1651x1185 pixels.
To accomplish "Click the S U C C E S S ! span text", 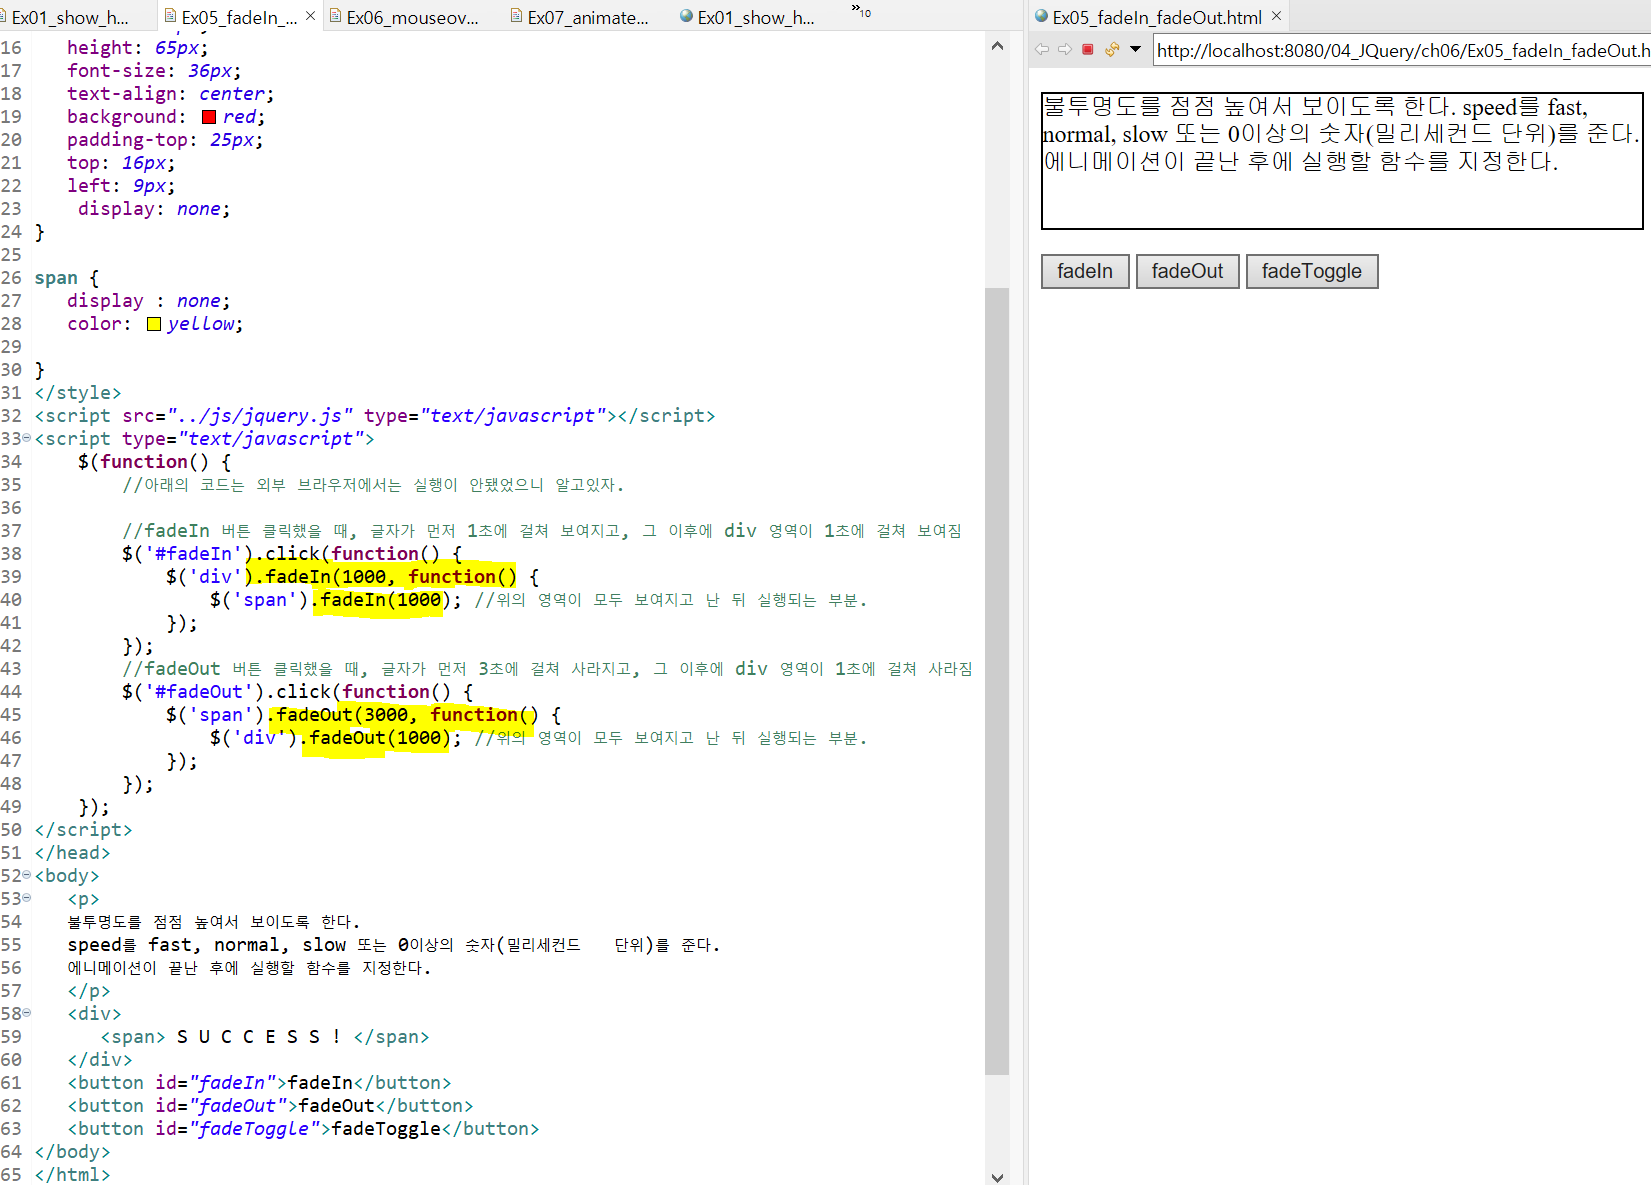I will [x=259, y=1037].
